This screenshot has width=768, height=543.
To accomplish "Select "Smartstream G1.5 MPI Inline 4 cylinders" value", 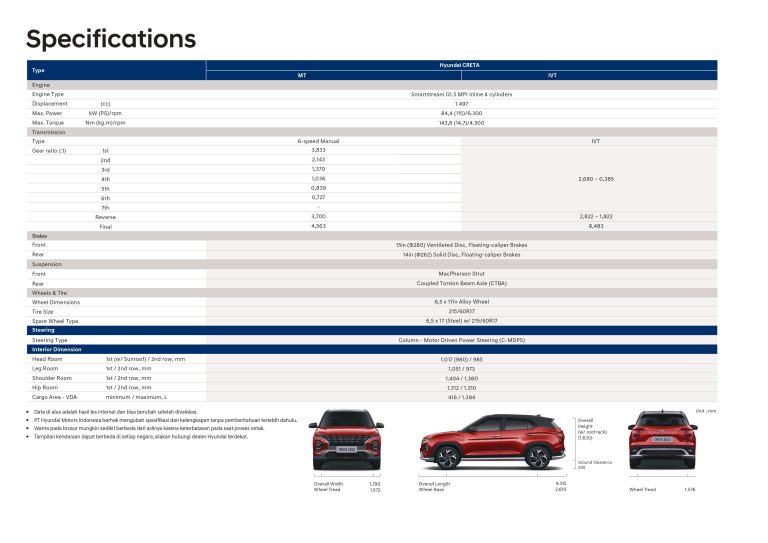I will tap(461, 94).
